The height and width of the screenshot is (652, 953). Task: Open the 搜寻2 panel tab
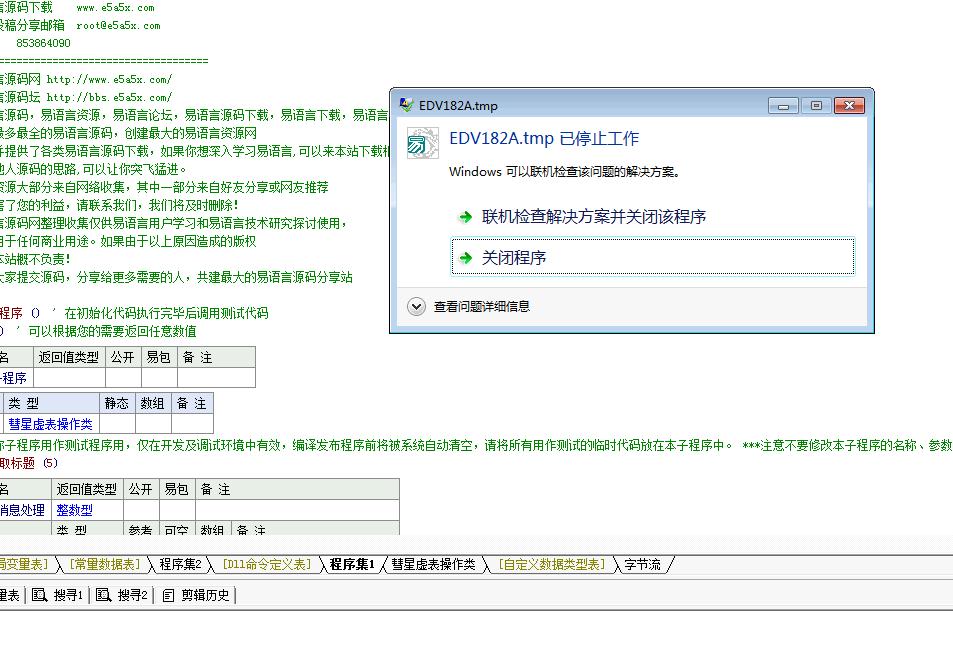tap(122, 595)
